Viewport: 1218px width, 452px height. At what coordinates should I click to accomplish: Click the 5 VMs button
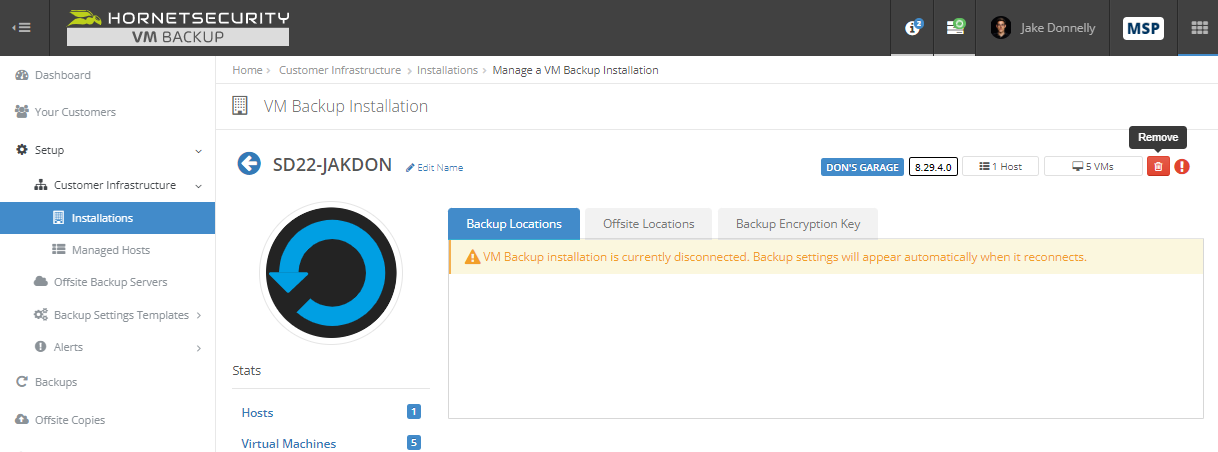[x=1092, y=167]
